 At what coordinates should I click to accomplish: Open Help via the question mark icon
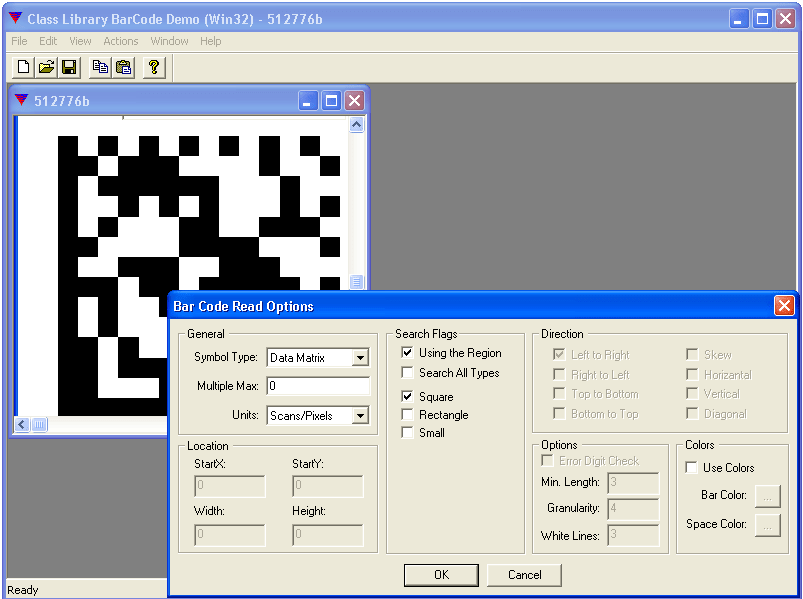[152, 67]
